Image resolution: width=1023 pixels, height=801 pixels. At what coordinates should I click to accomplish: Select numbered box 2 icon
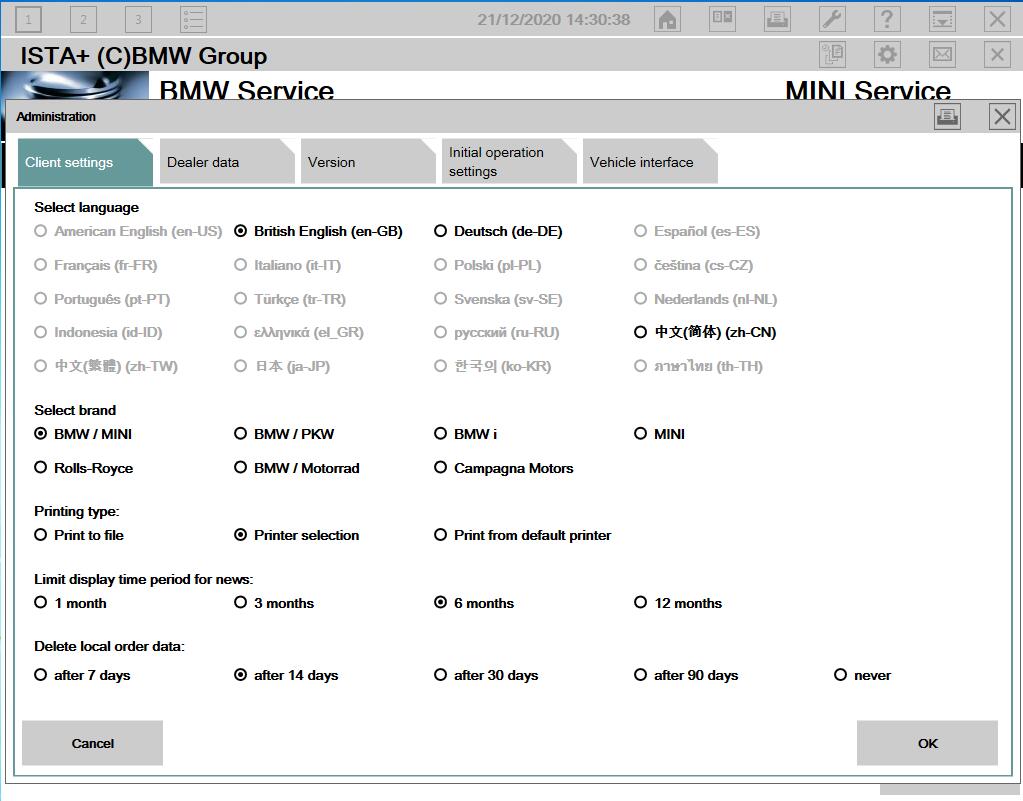pyautogui.click(x=84, y=20)
